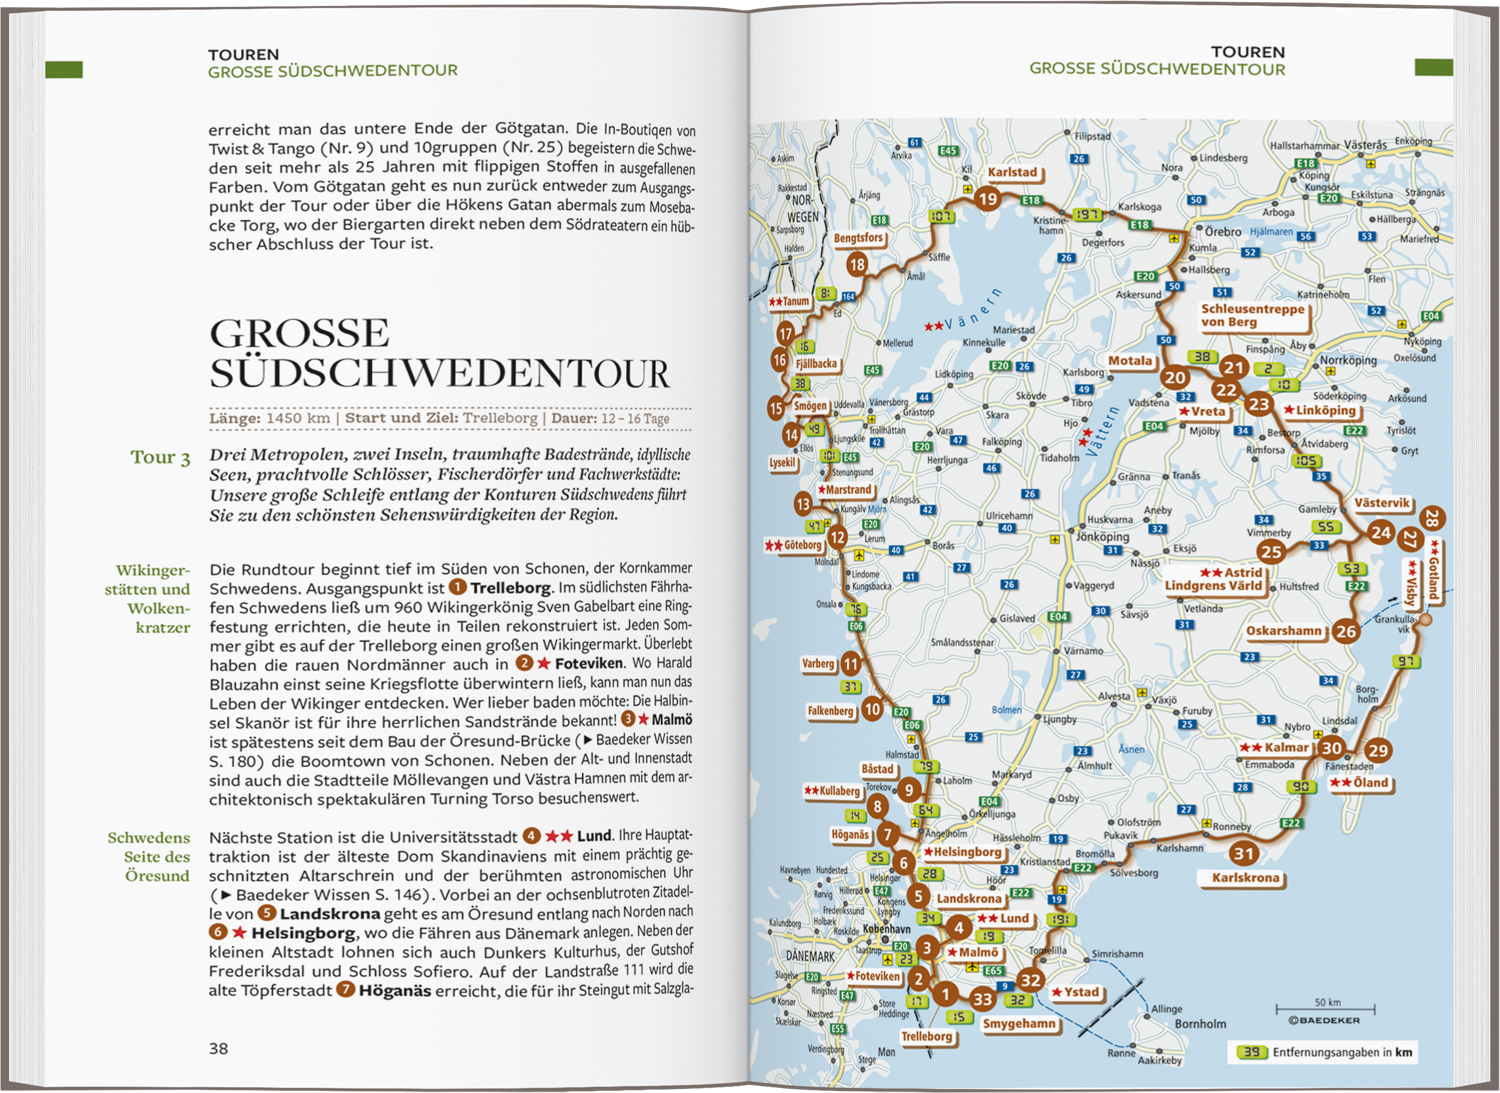
Task: Select the Karlskrona map label
Action: pyautogui.click(x=1245, y=878)
